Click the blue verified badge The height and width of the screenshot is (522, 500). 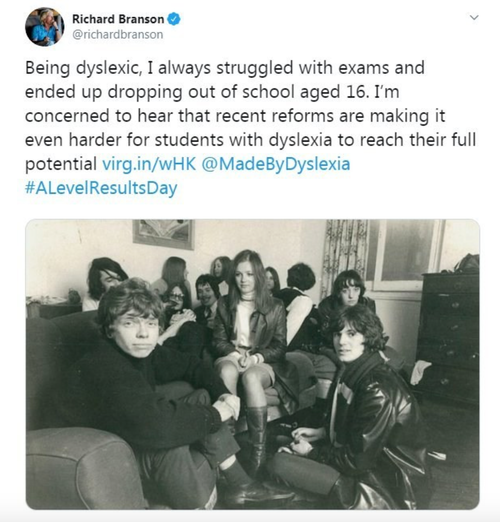[x=174, y=19]
